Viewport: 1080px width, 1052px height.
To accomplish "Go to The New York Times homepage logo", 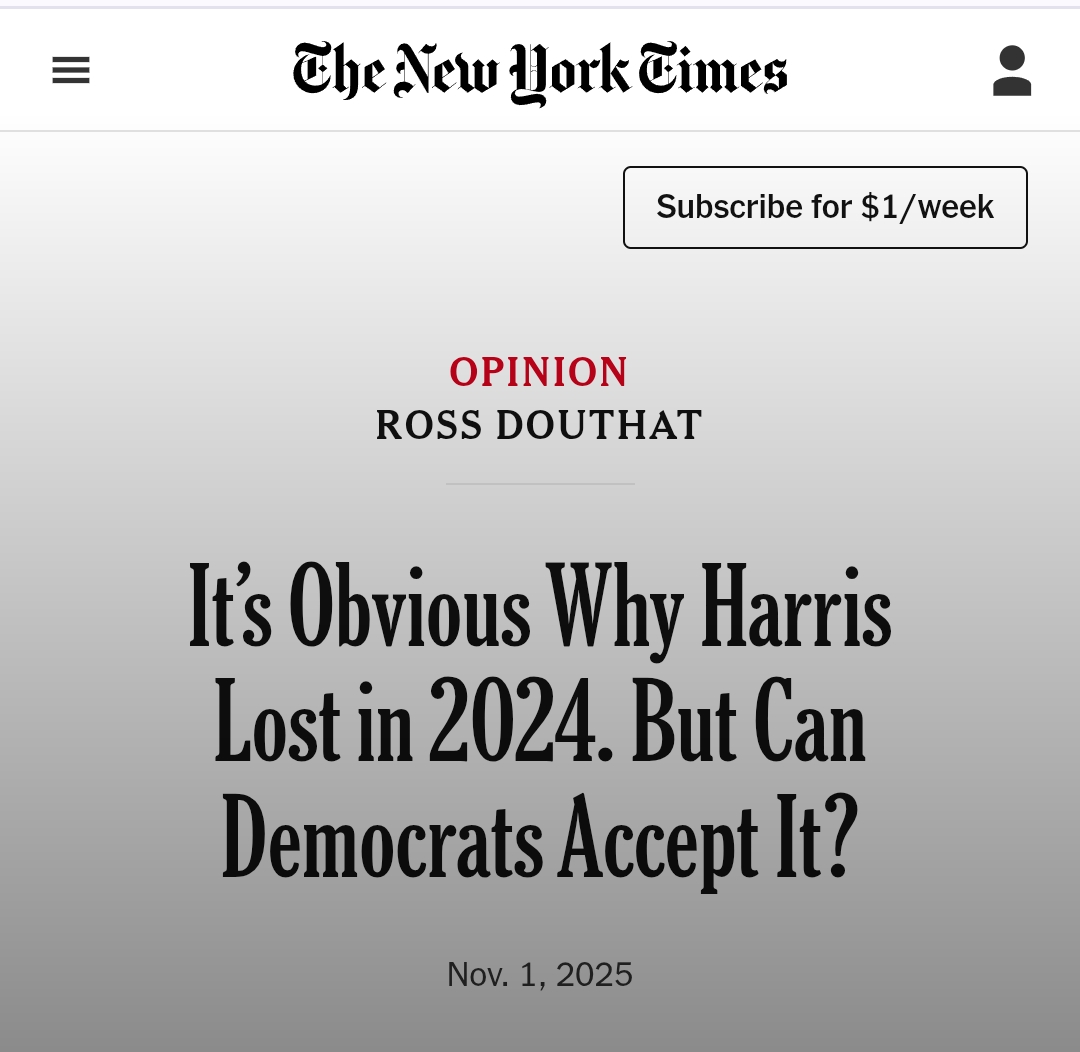I will pos(540,72).
